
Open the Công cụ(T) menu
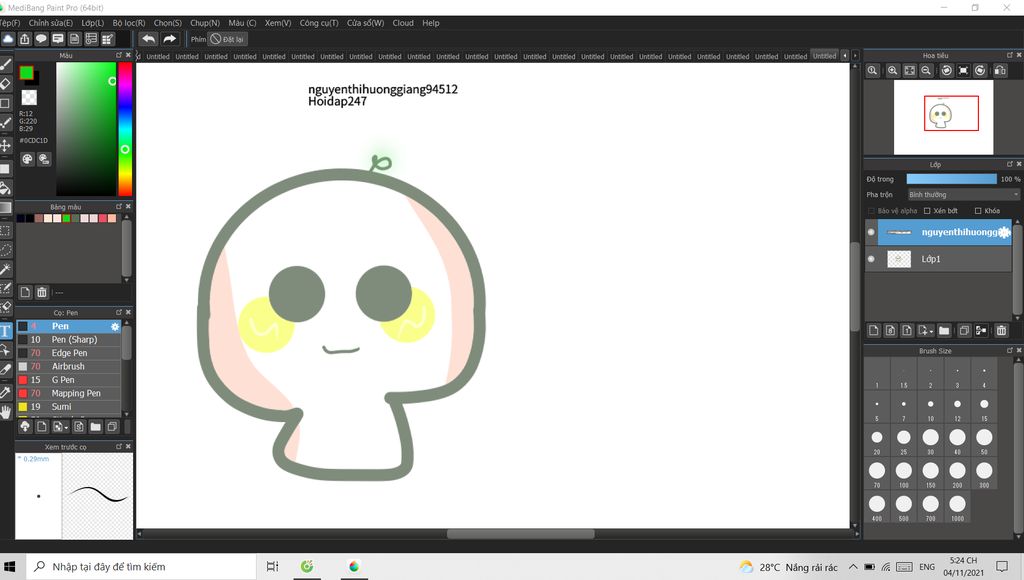click(319, 23)
